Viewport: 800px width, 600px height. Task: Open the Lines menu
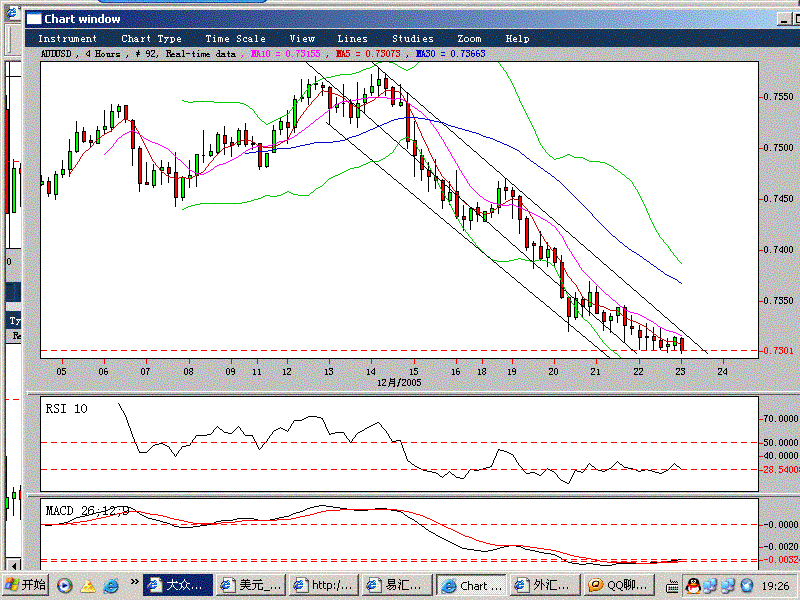[352, 39]
